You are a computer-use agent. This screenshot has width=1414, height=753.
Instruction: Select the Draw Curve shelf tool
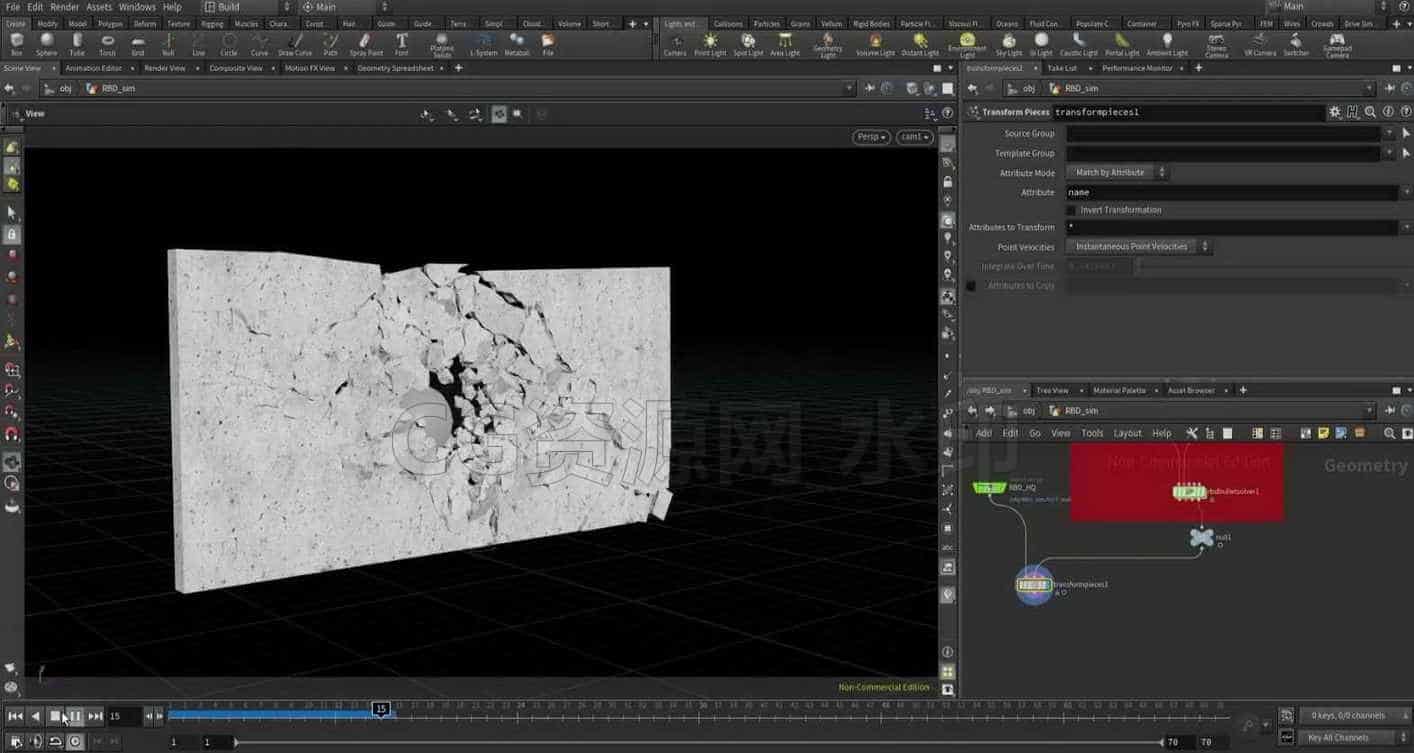(x=295, y=44)
